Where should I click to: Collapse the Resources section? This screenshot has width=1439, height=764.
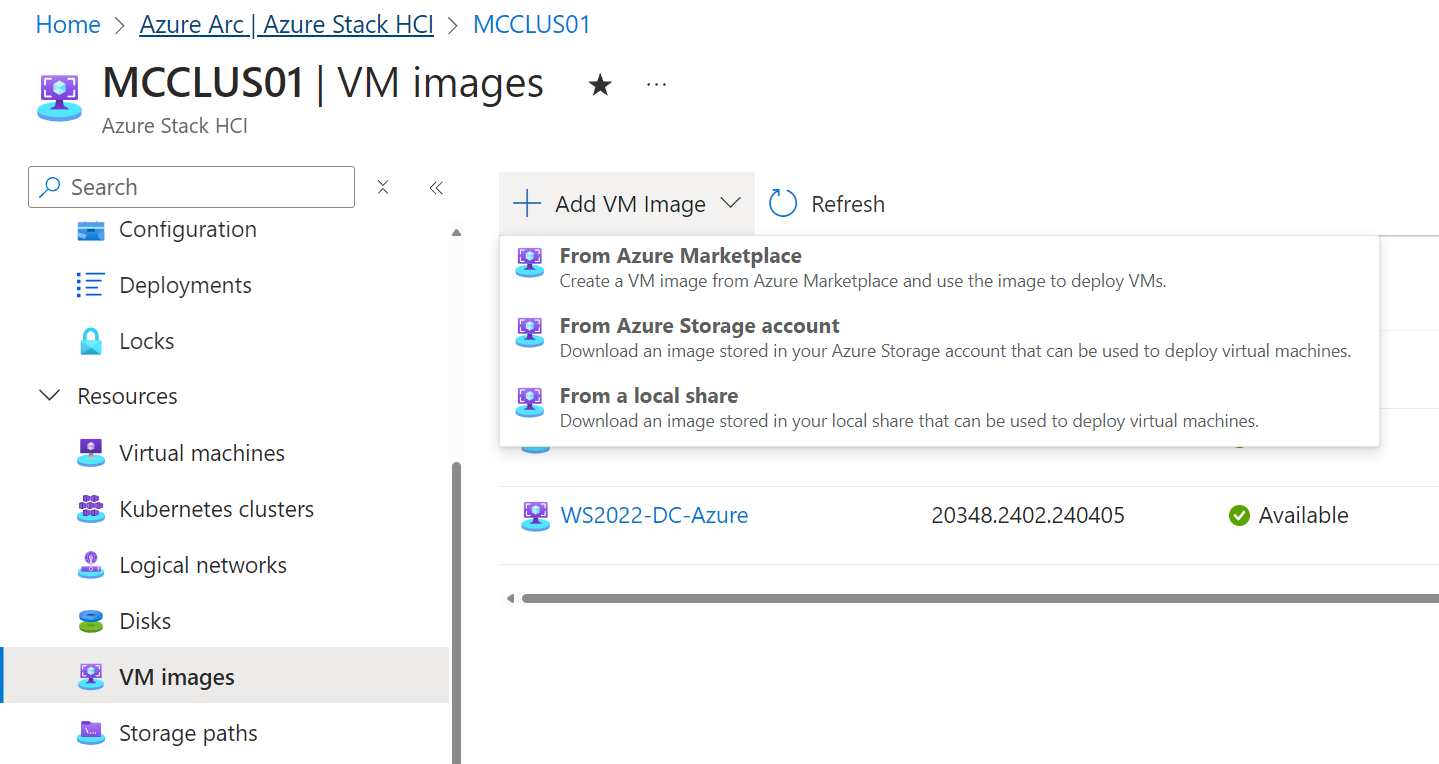click(49, 395)
